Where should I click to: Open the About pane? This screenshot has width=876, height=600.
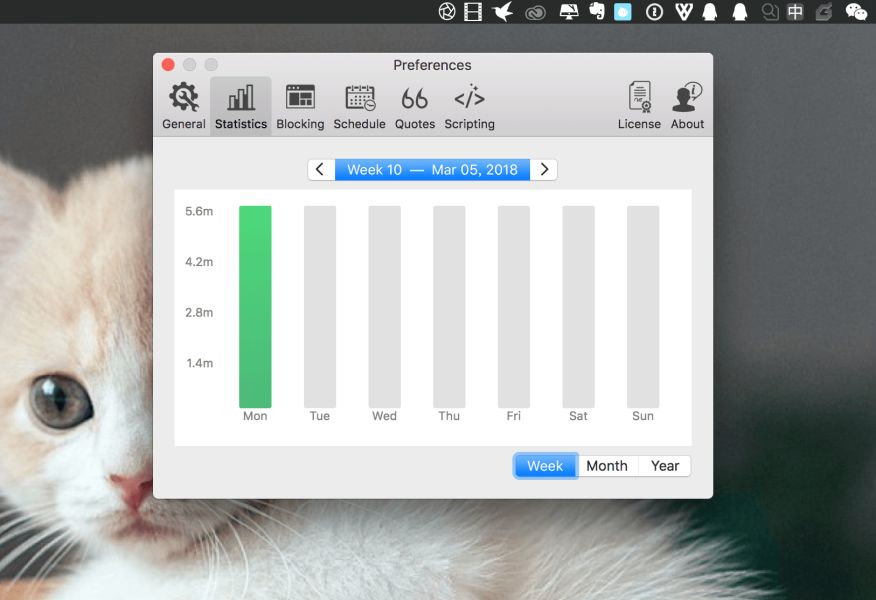(687, 106)
